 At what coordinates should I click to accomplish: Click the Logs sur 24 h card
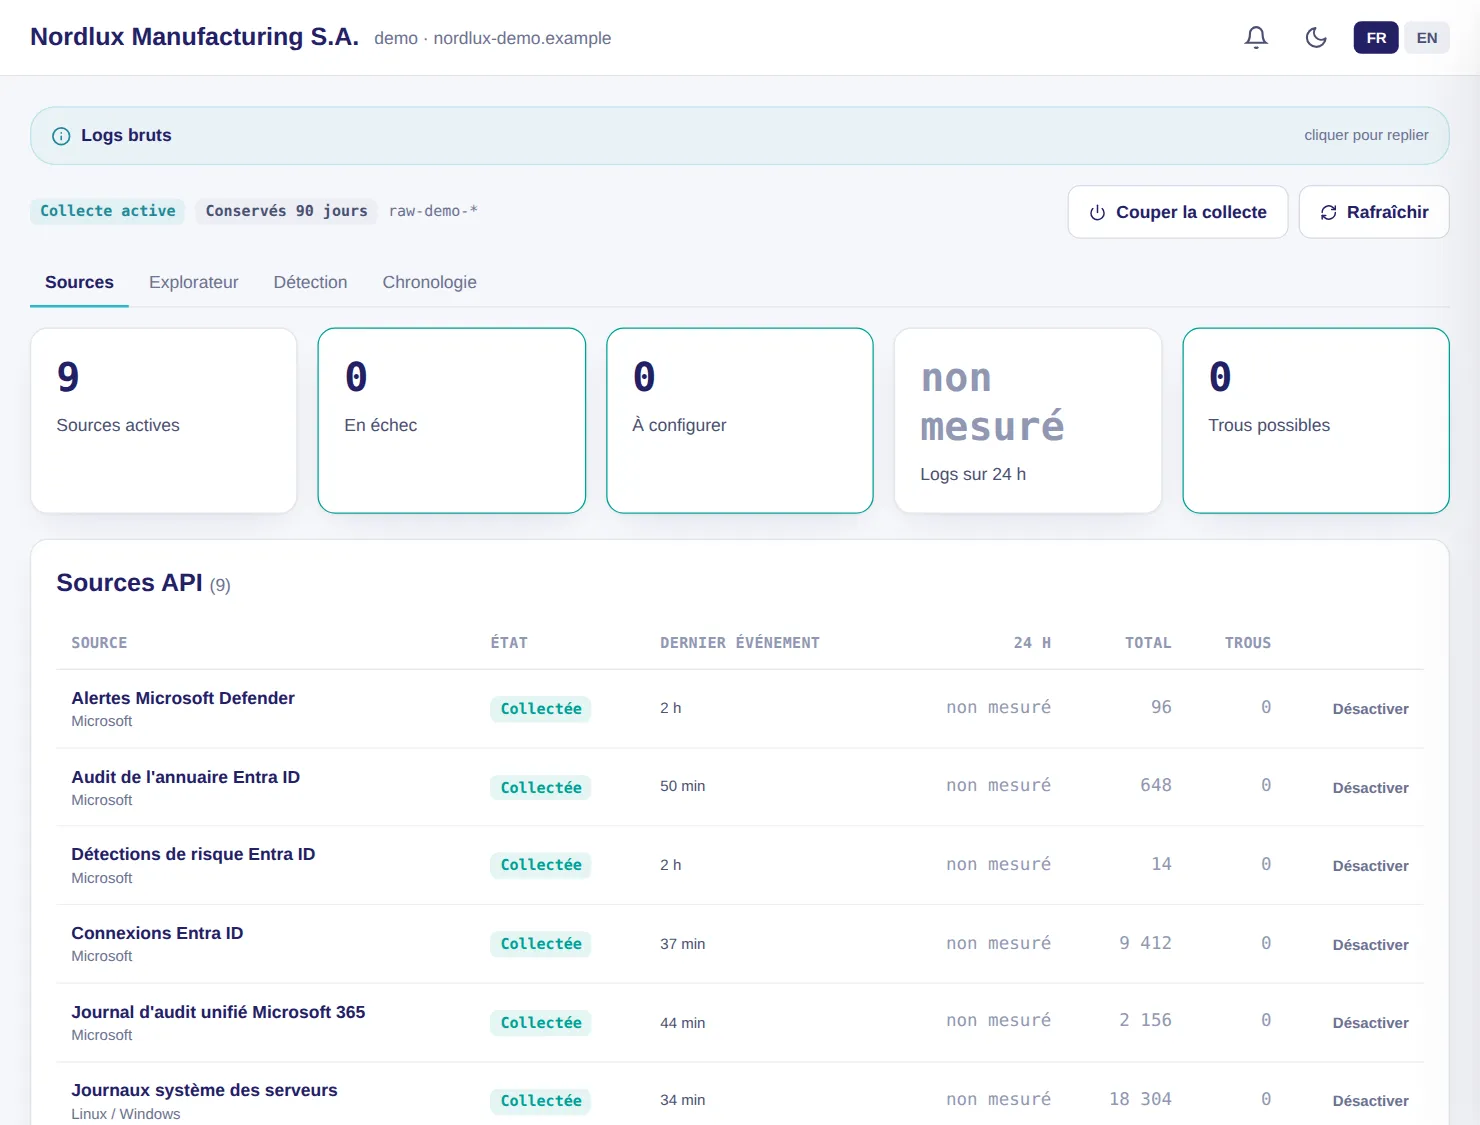(x=1028, y=421)
